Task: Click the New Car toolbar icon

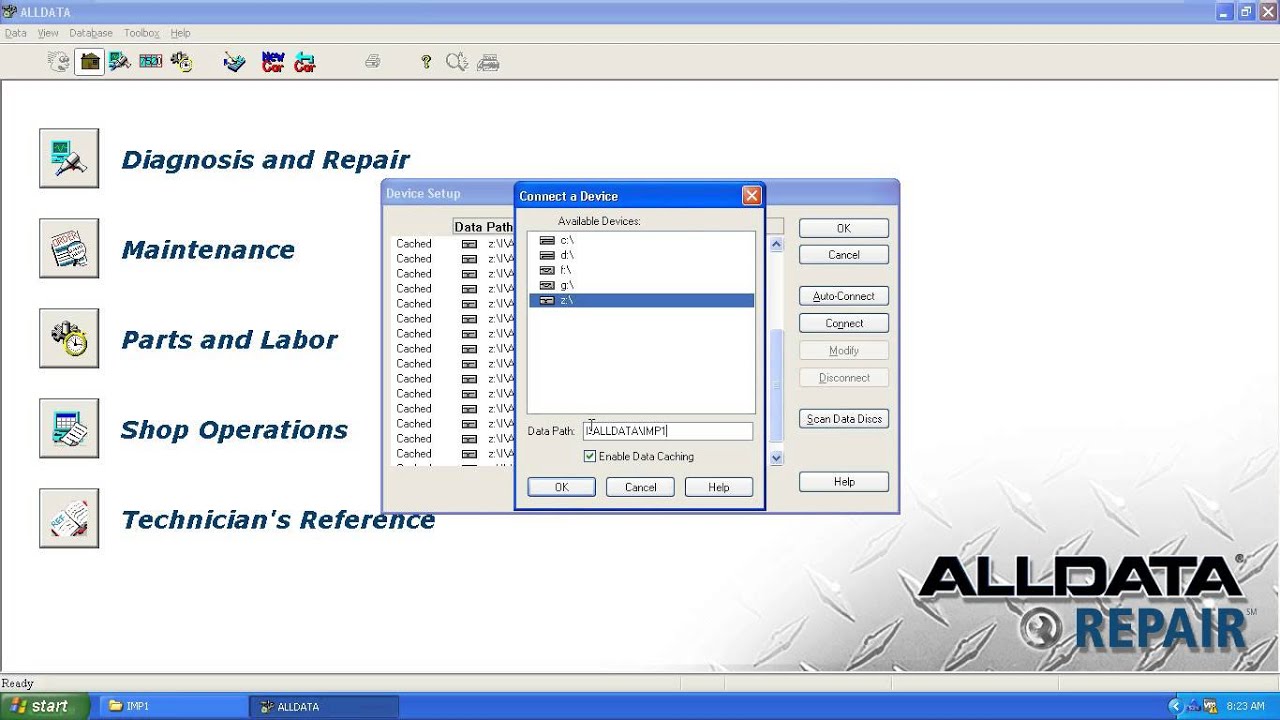Action: coord(273,62)
